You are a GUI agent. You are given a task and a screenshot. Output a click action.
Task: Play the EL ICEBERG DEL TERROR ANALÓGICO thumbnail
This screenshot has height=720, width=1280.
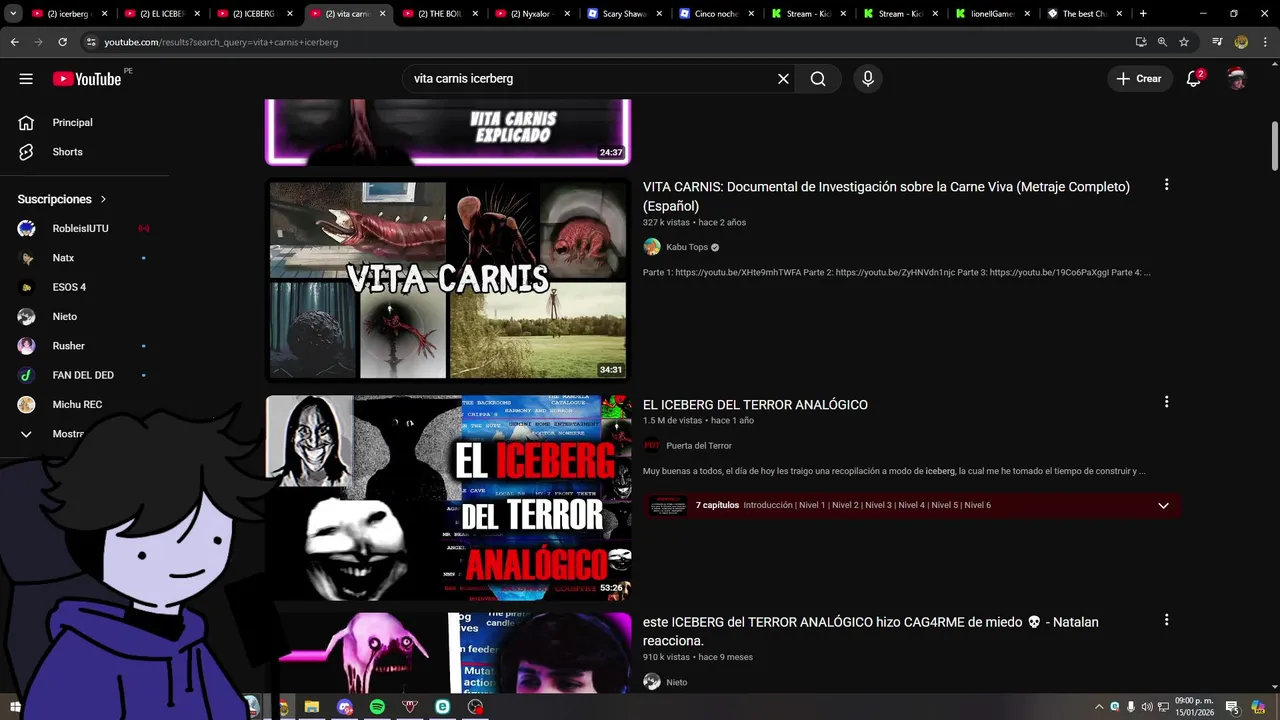click(448, 498)
